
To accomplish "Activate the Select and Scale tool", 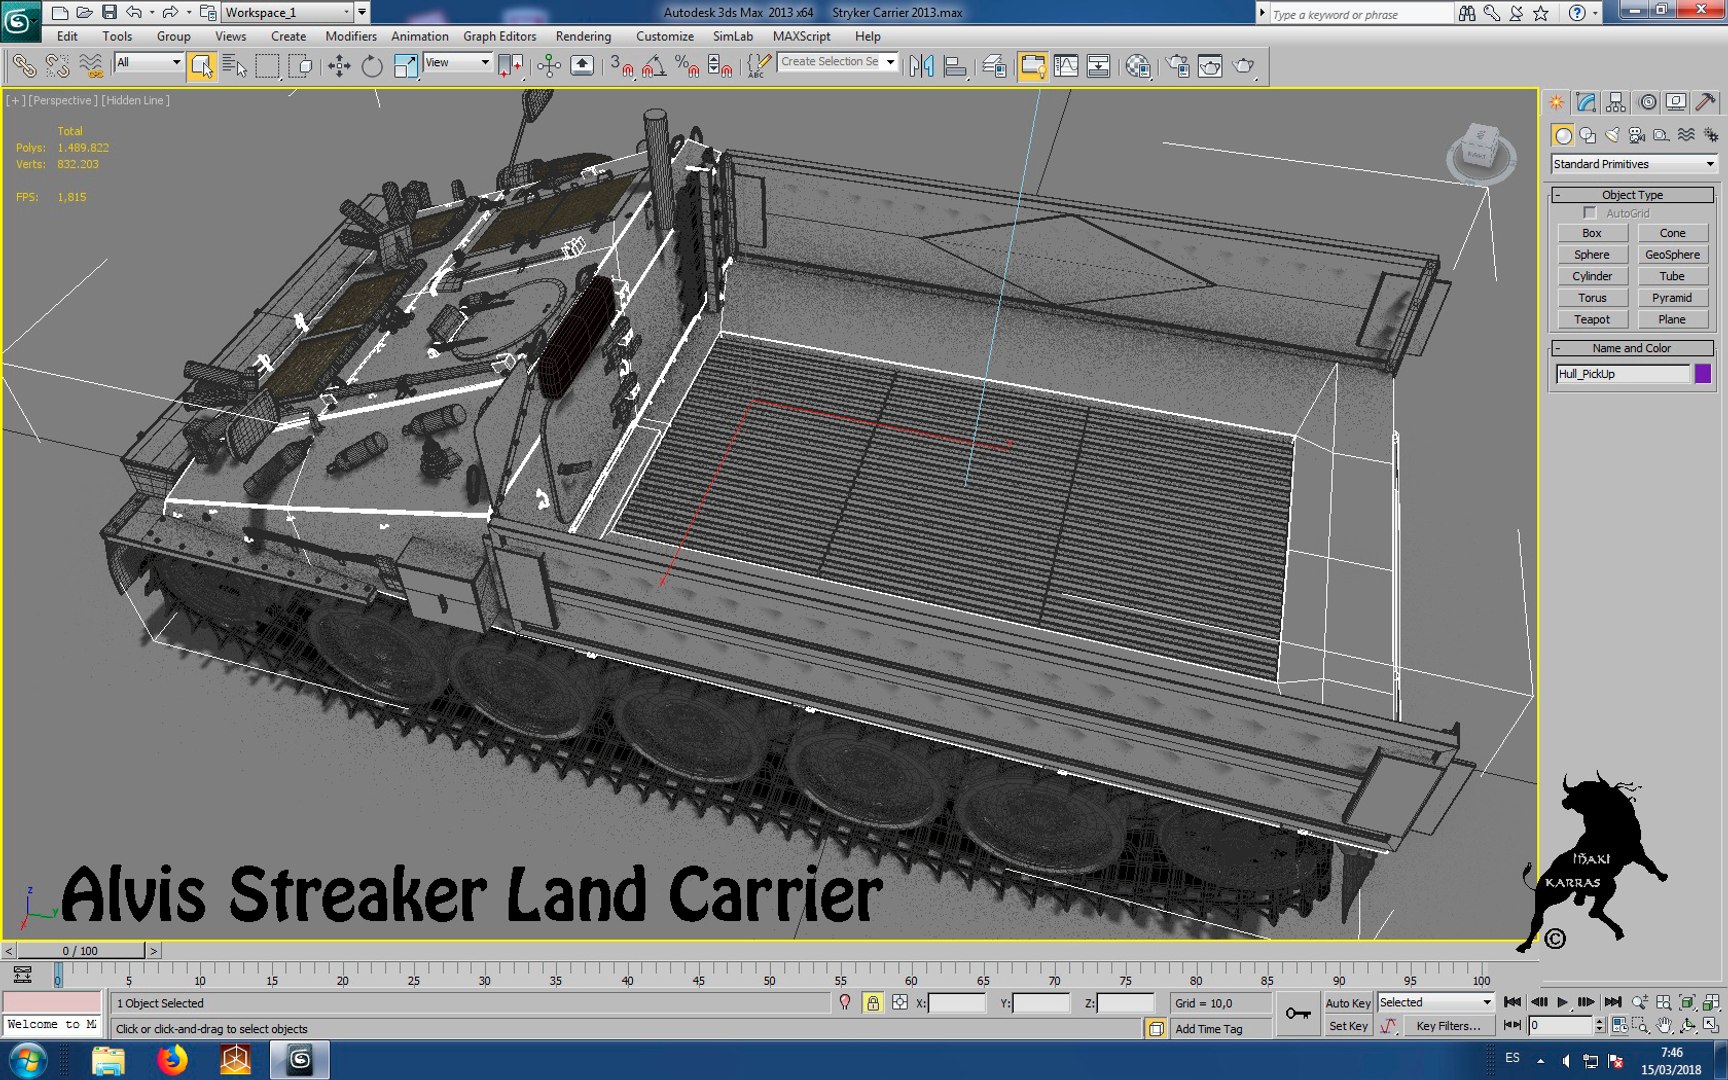I will click(x=405, y=66).
